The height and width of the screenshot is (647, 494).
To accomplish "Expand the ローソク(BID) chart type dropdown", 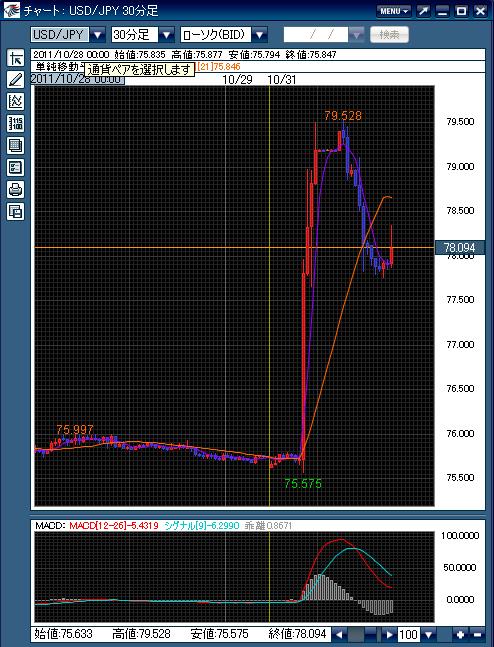I will pyautogui.click(x=260, y=35).
